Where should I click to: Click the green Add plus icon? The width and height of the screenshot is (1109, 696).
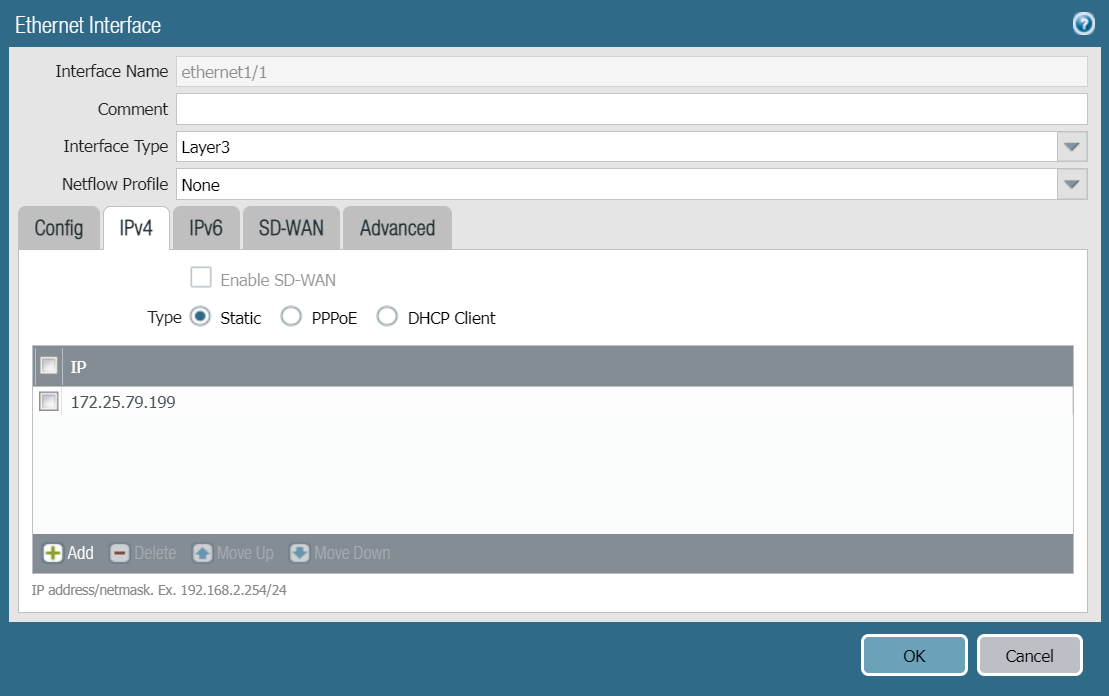coord(53,553)
